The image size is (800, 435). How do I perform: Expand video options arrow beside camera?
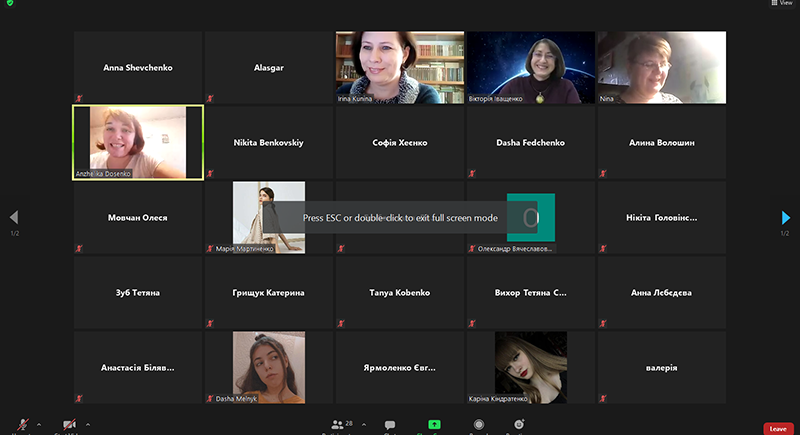point(88,423)
